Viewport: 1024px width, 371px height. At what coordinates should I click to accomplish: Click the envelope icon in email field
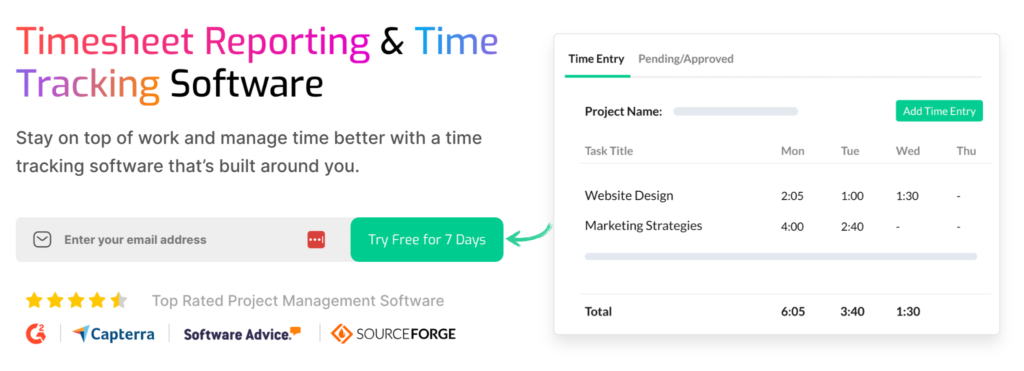pyautogui.click(x=42, y=240)
